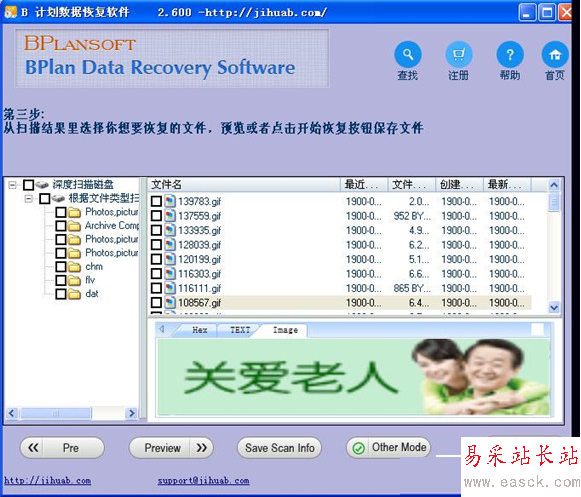The height and width of the screenshot is (497, 581).
Task: Click the 关爱老人 preview image
Action: point(354,377)
